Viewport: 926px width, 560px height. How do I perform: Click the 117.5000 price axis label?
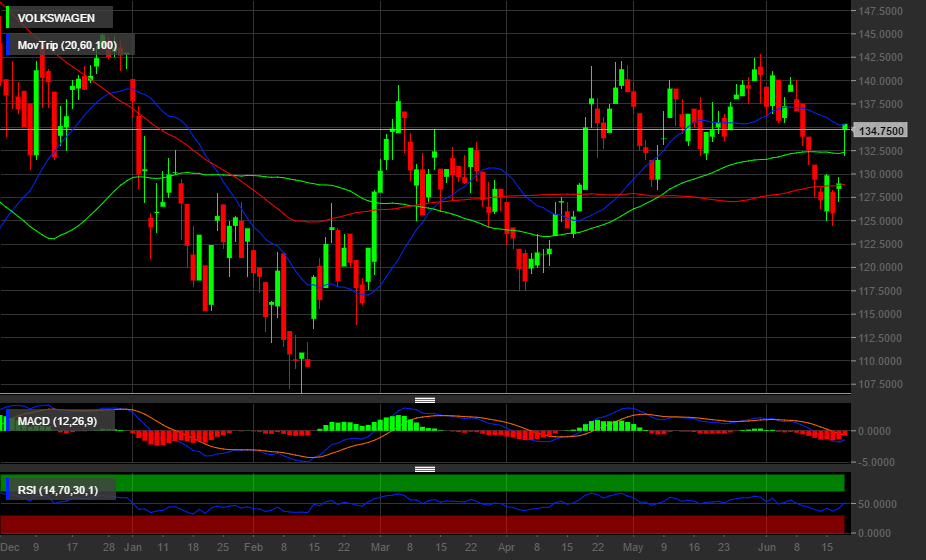coord(881,291)
